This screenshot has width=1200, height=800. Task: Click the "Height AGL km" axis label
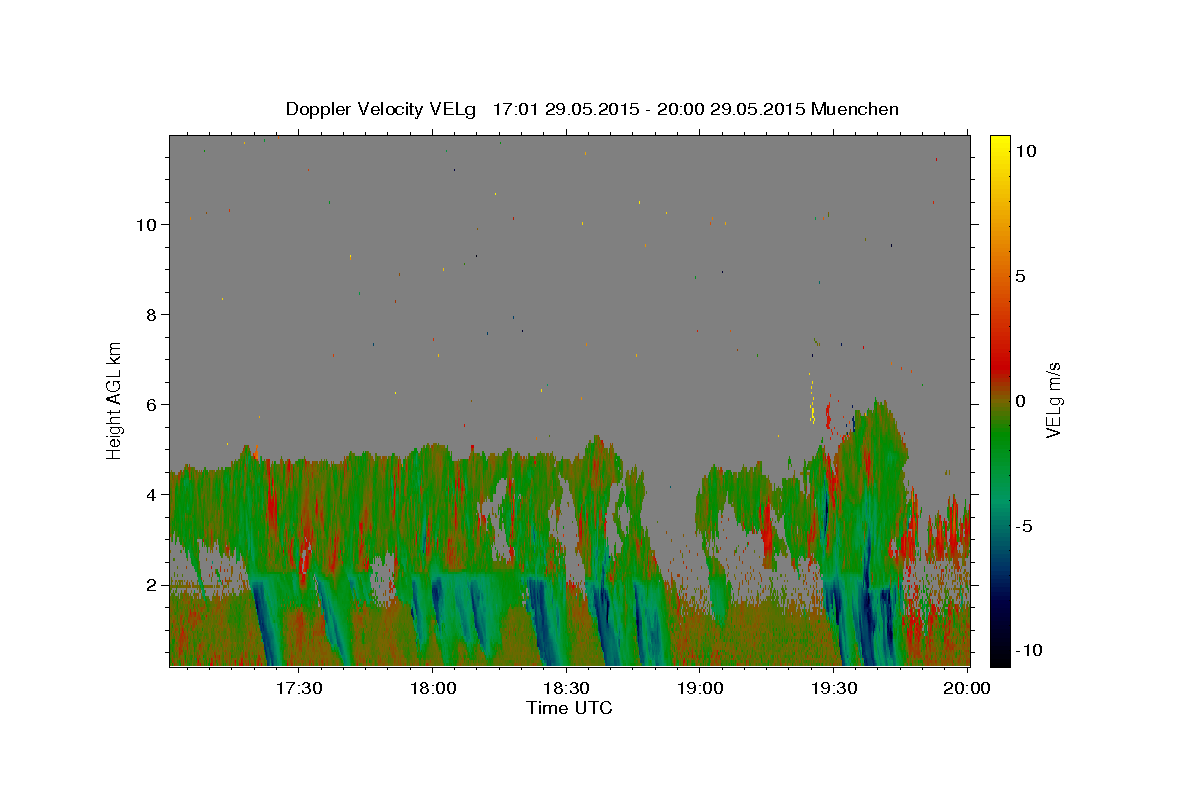click(x=115, y=399)
